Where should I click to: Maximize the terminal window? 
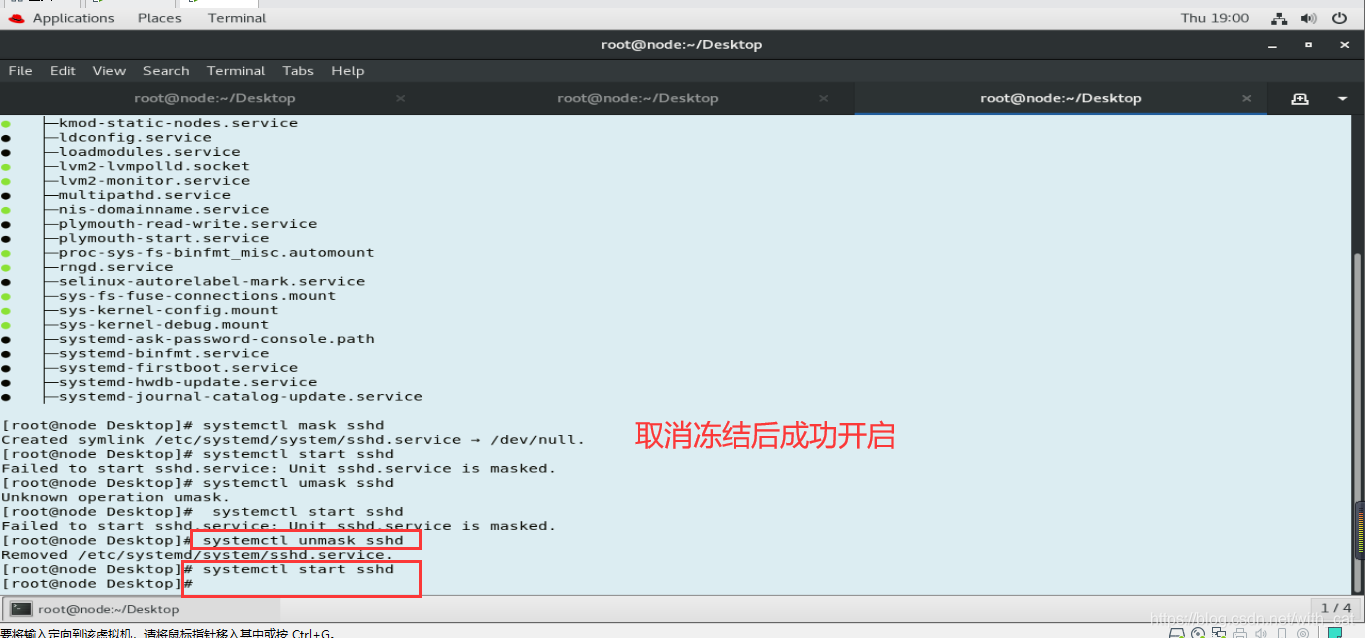pos(1308,45)
